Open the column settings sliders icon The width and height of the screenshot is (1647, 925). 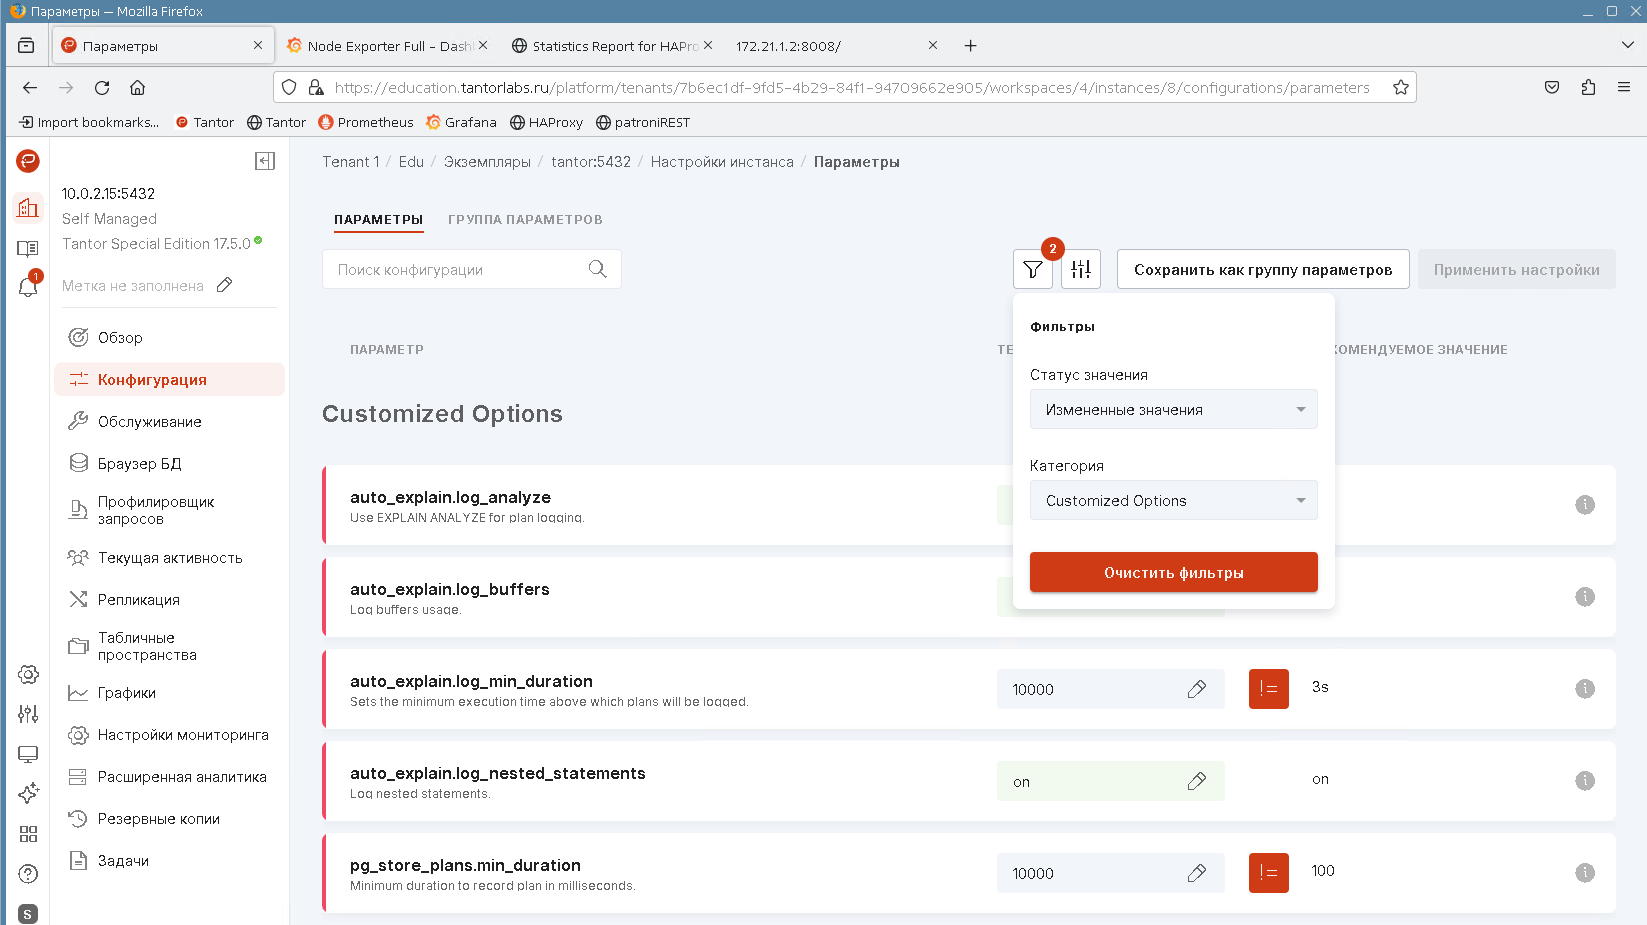[1080, 269]
